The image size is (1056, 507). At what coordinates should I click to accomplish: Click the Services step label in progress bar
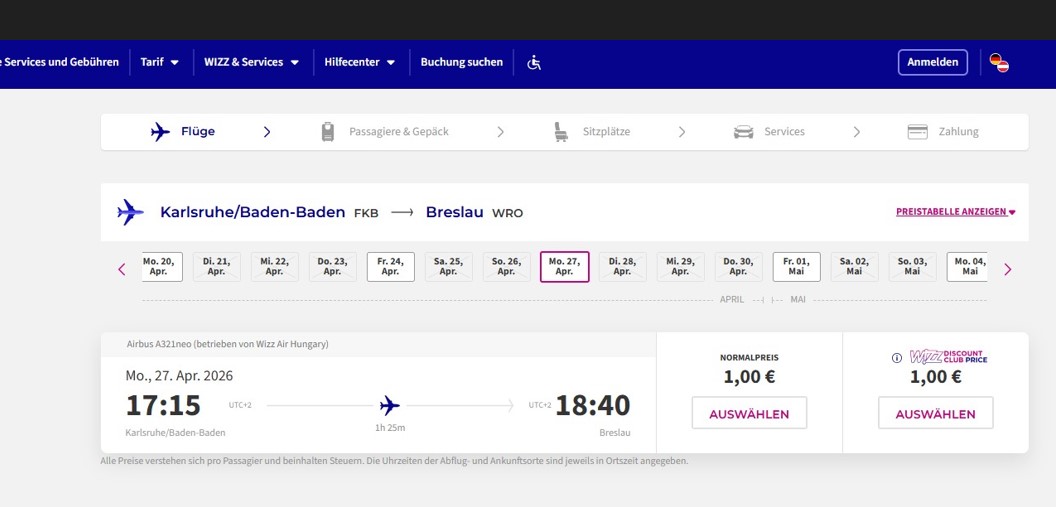click(x=785, y=132)
